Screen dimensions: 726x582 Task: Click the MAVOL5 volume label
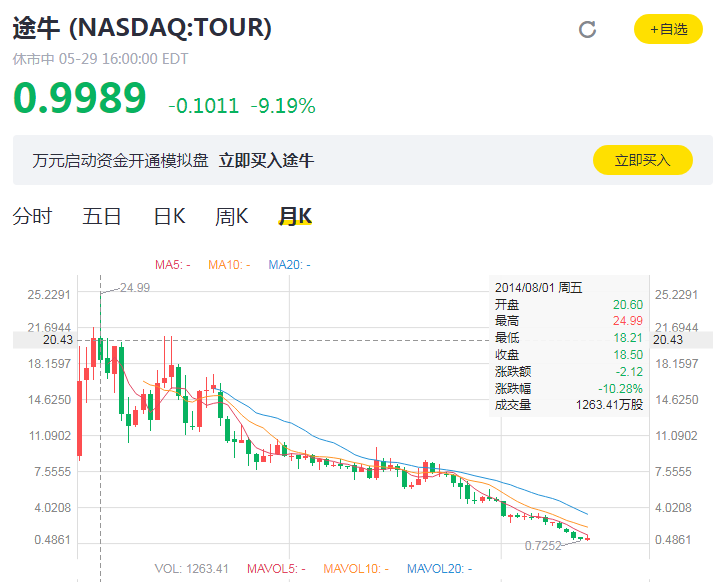coord(276,569)
